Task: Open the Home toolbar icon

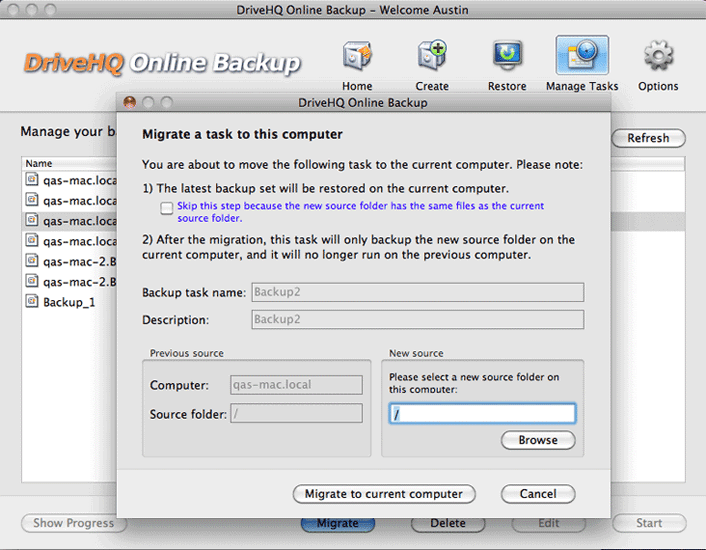Action: click(x=357, y=58)
